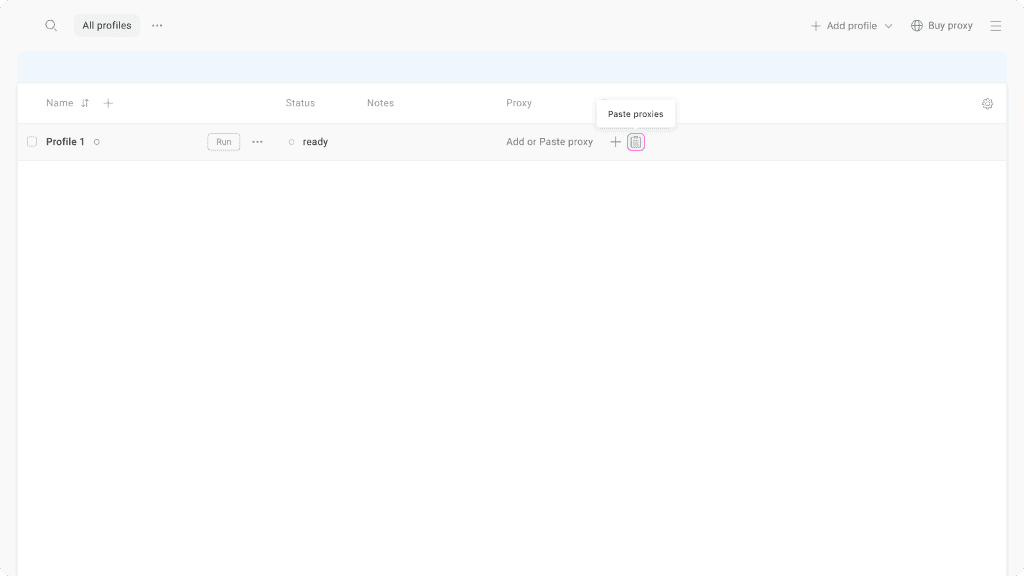The width and height of the screenshot is (1024, 576).
Task: Open the search magnifier icon
Action: coord(51,26)
